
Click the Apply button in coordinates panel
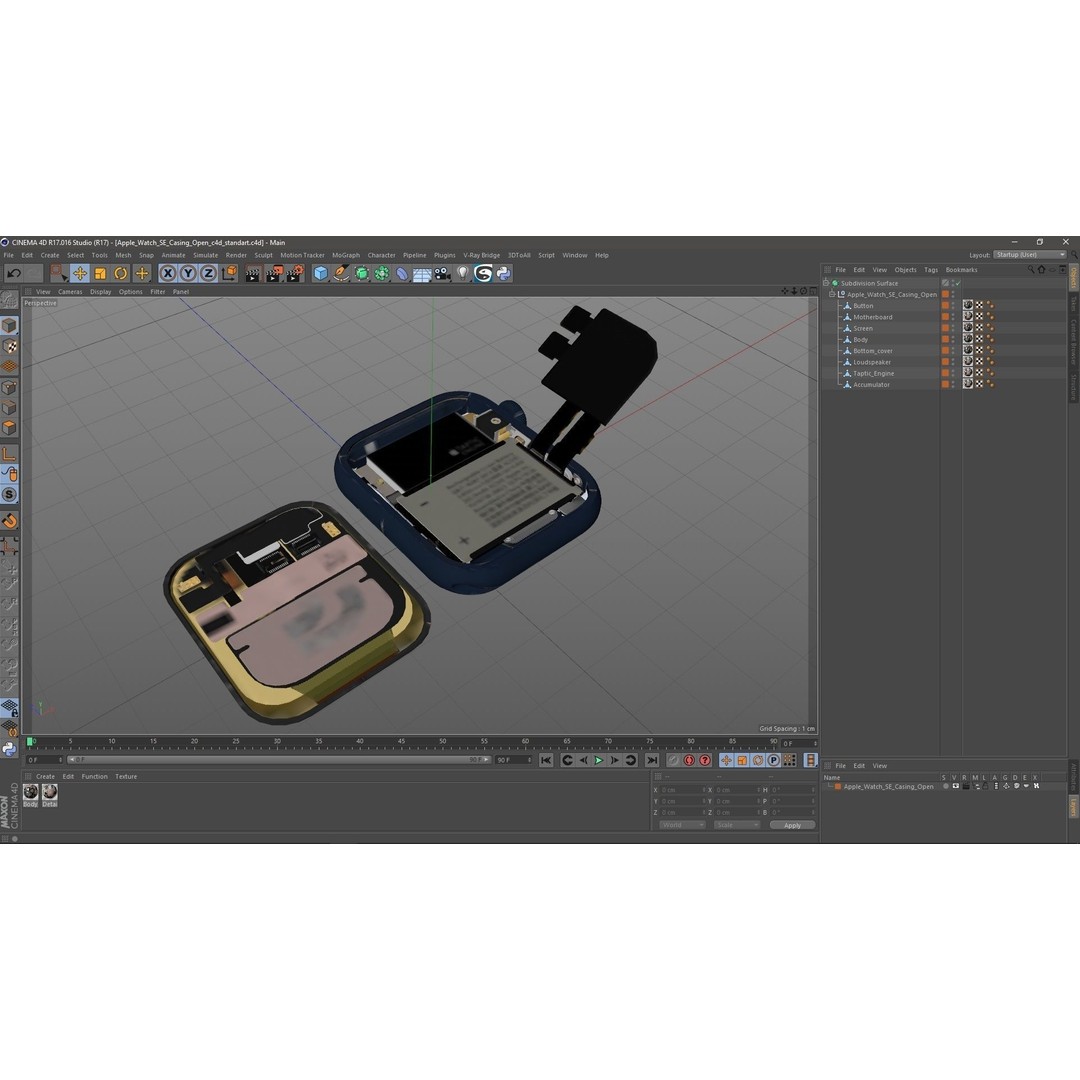pos(792,825)
